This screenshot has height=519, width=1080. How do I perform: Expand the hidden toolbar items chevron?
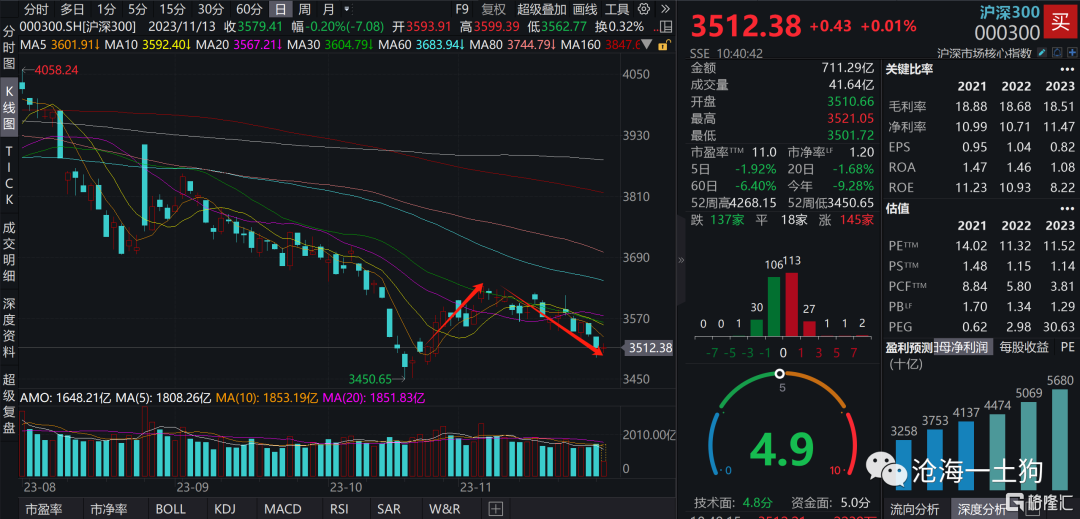pyautogui.click(x=664, y=10)
